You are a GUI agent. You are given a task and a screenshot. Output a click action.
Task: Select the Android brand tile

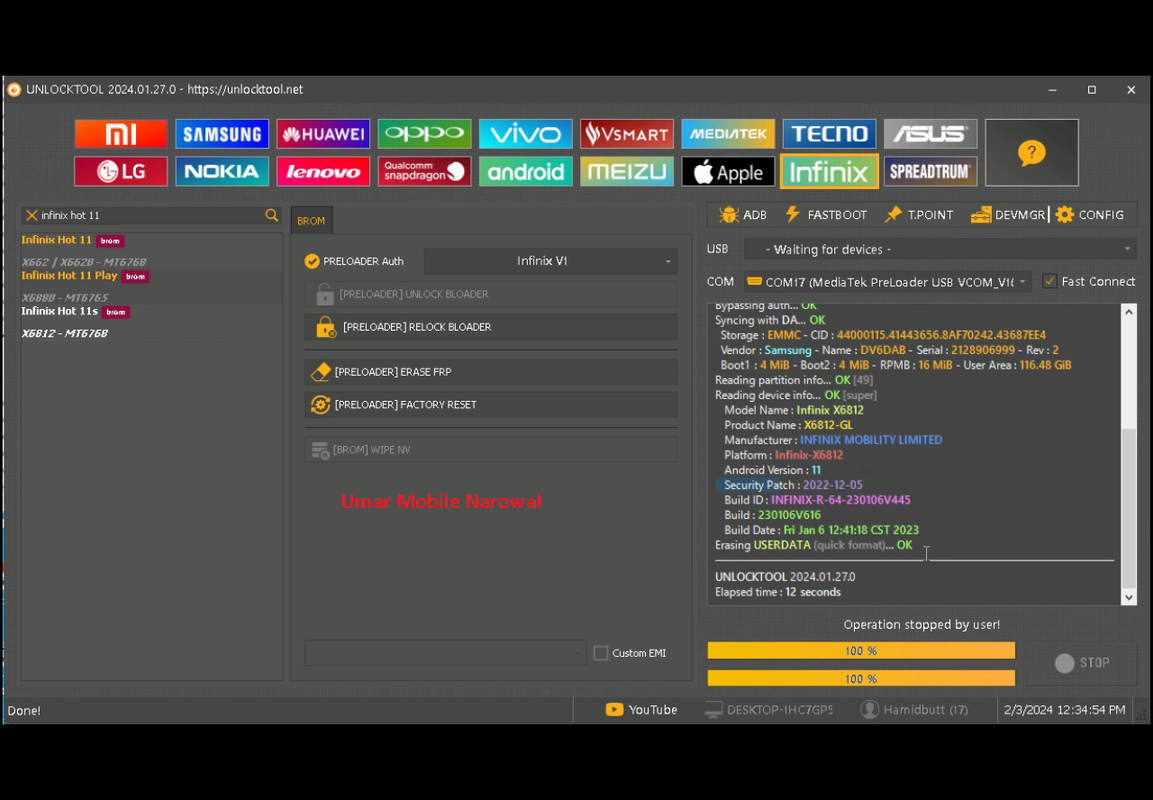pyautogui.click(x=526, y=171)
